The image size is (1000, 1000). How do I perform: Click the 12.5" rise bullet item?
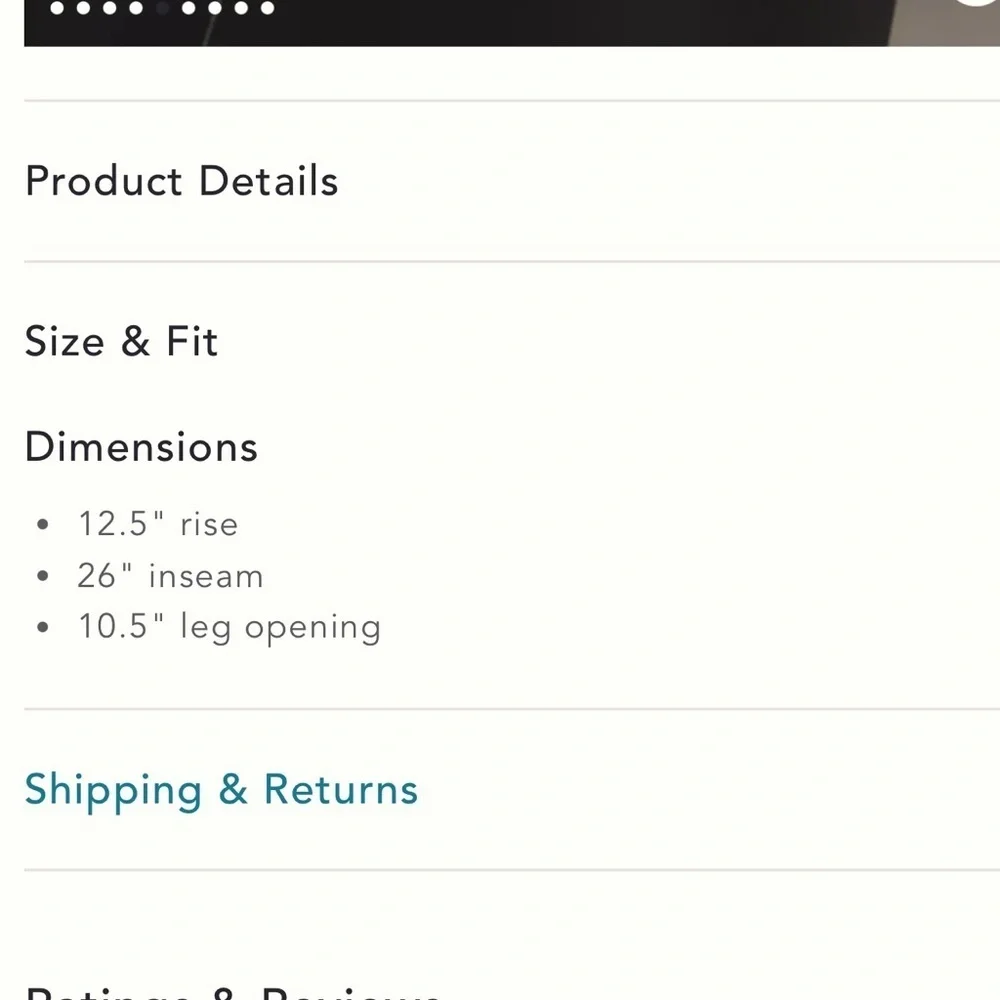pos(158,524)
